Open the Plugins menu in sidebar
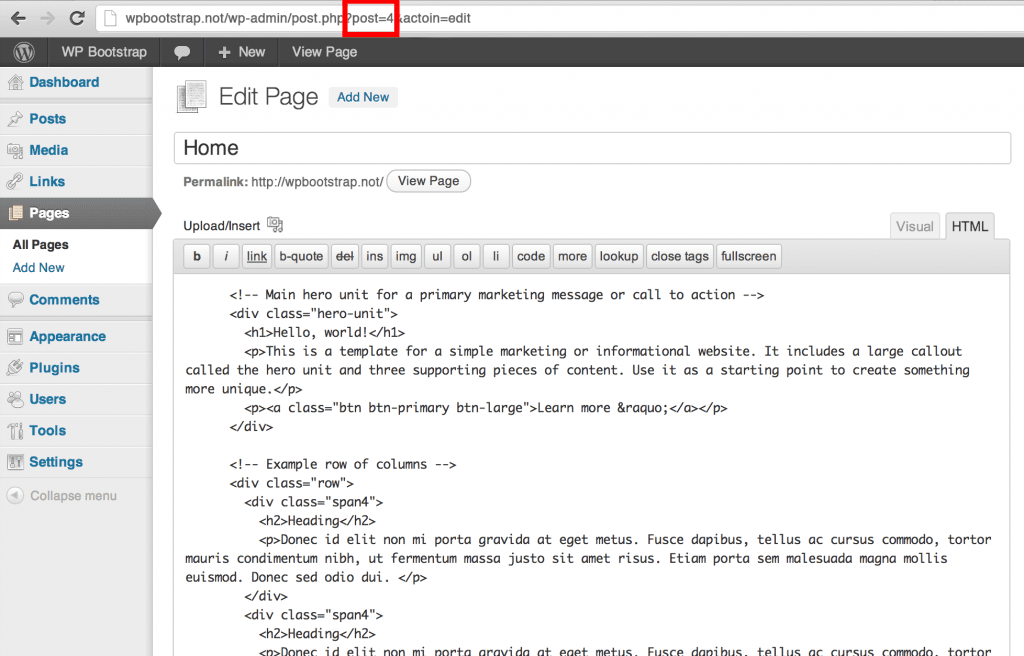The height and width of the screenshot is (656, 1024). pos(54,368)
